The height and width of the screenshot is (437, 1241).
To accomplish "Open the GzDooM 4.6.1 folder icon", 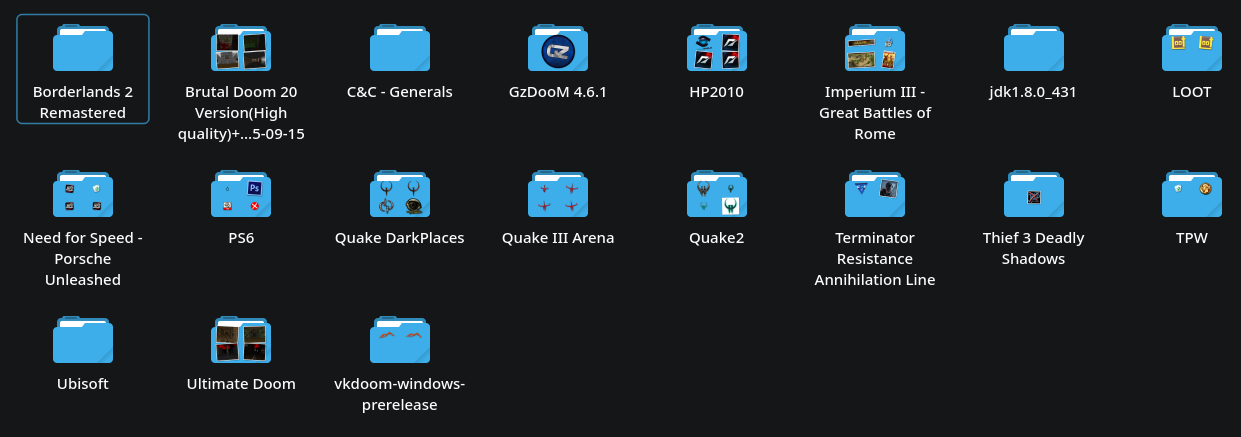I will tap(558, 47).
